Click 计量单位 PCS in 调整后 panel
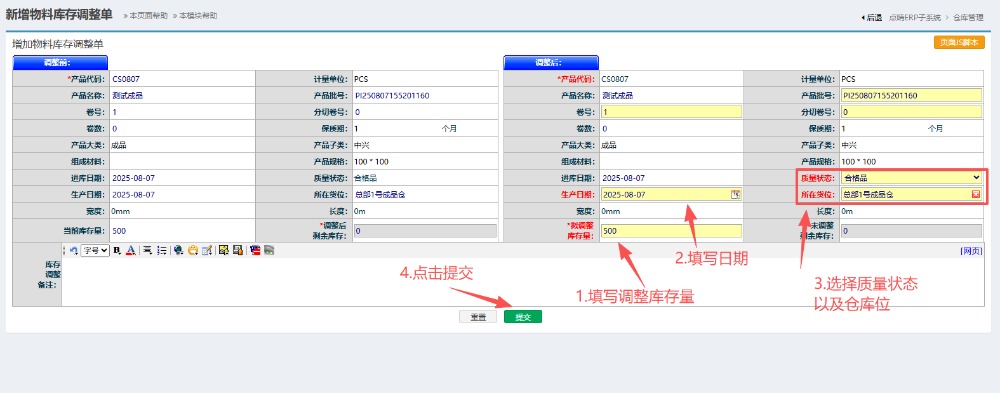 848,79
